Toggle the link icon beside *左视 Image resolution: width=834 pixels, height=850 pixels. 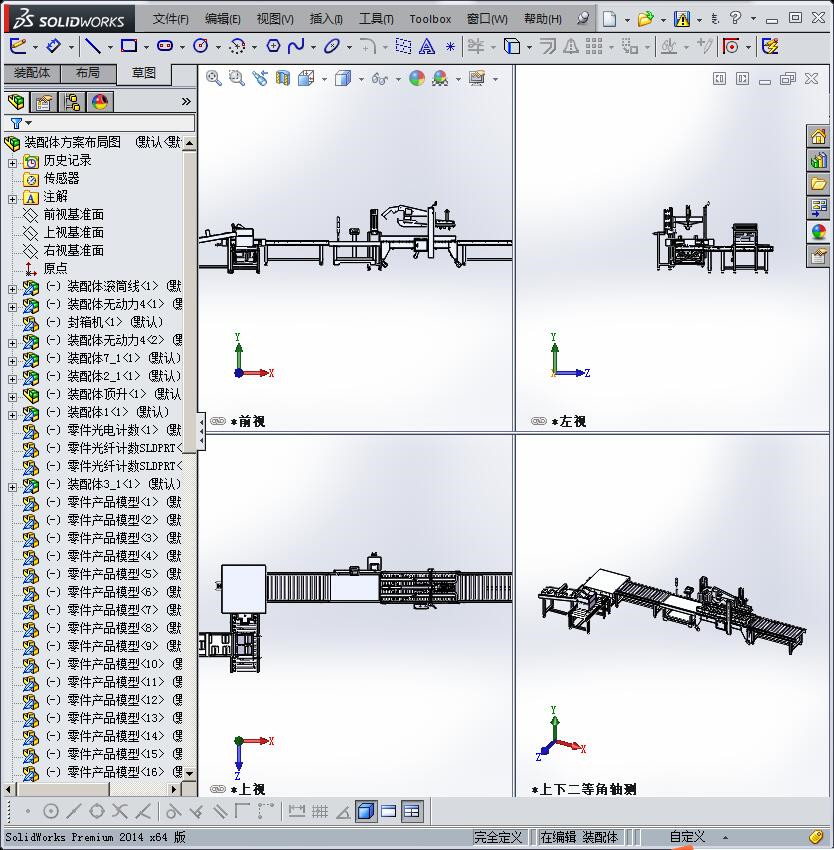(x=539, y=422)
